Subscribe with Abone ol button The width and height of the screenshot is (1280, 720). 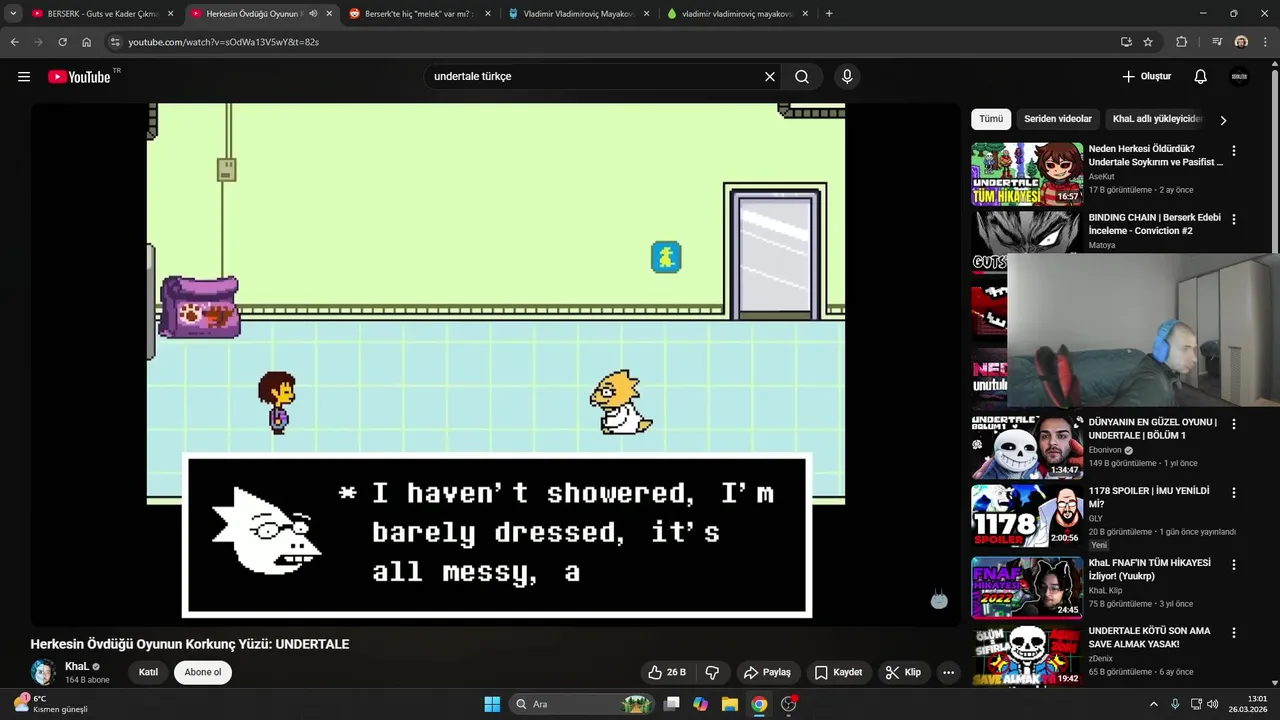coord(203,672)
